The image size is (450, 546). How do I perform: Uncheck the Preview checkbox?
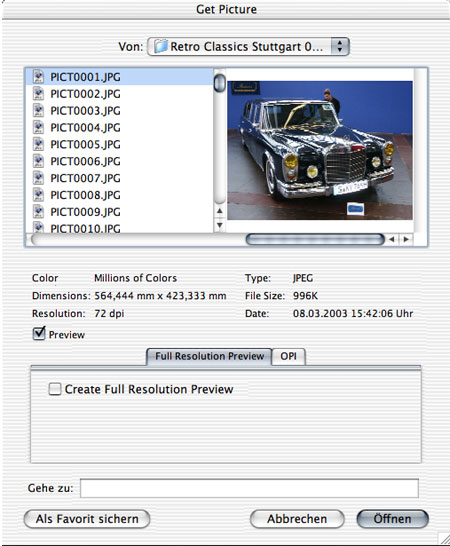[x=39, y=334]
